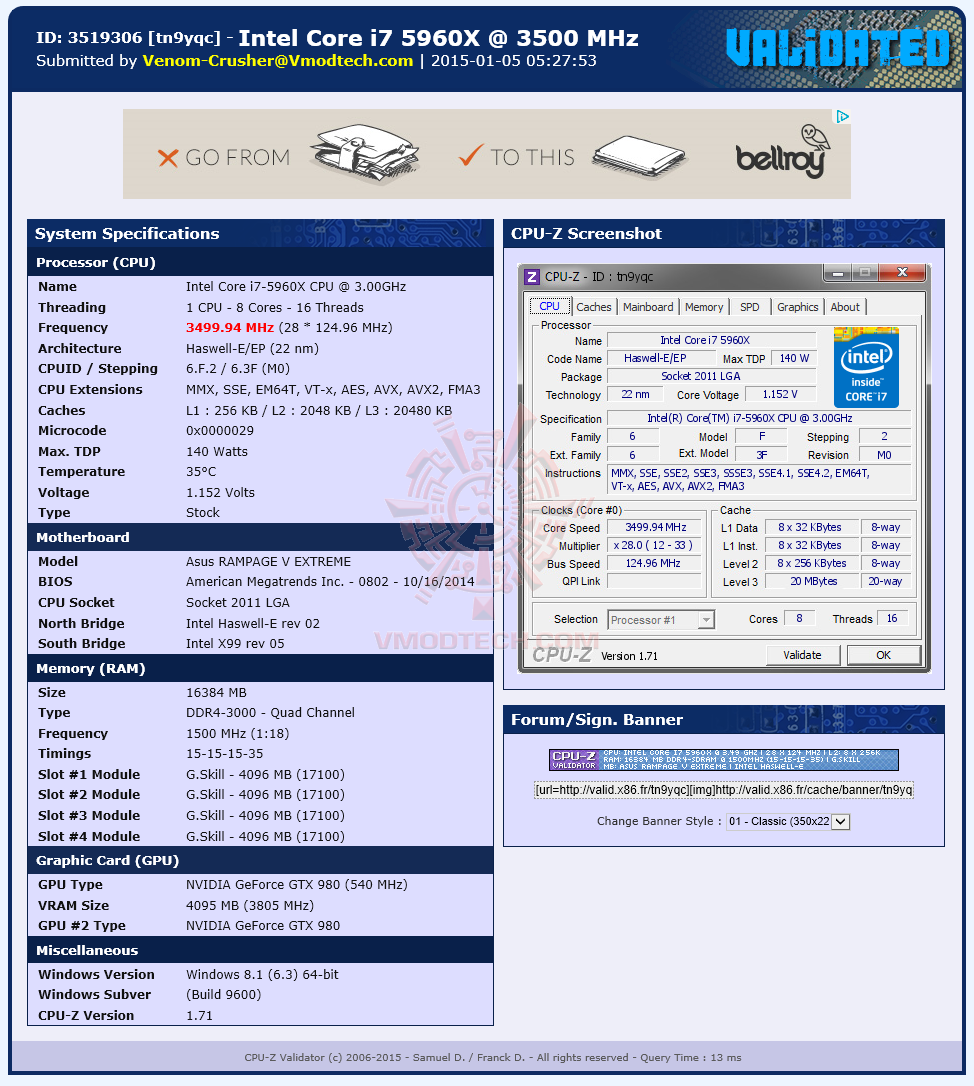Open the Mainboard tab in CPU-Z
The image size is (974, 1086).
coord(648,307)
